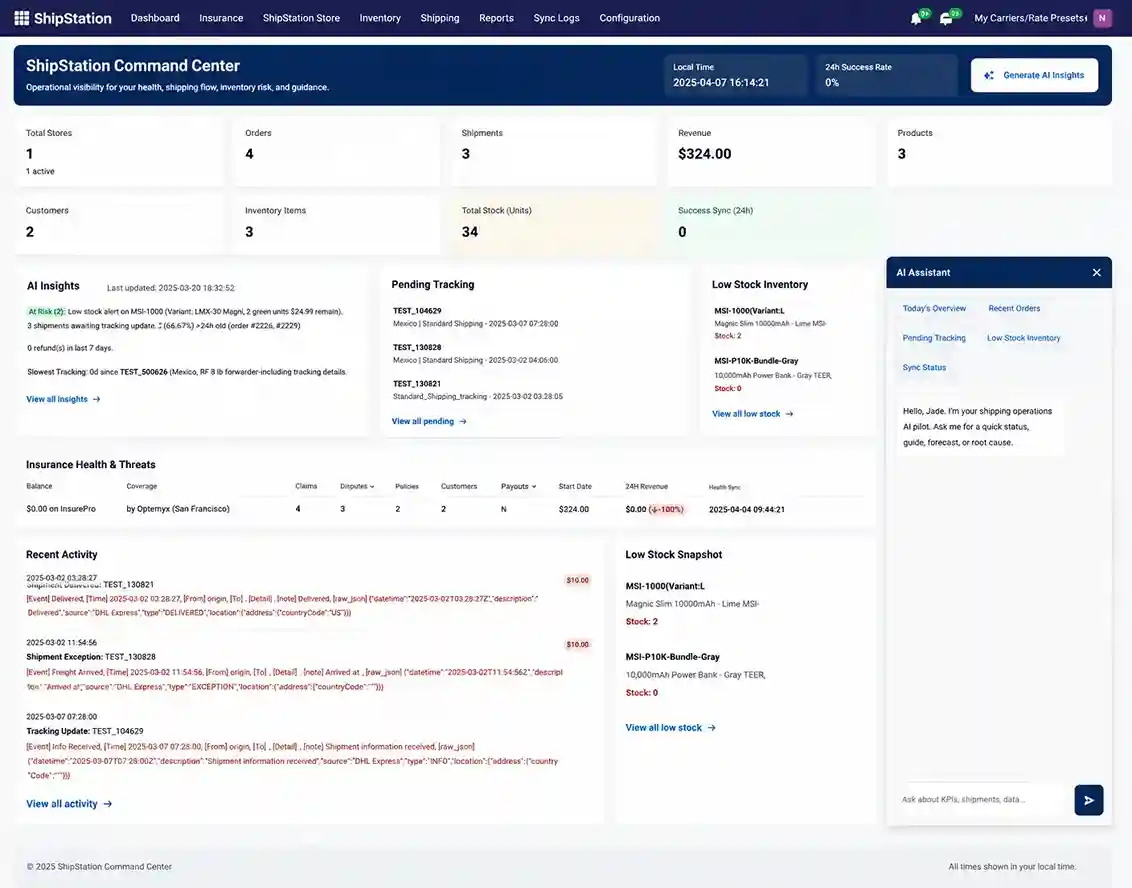This screenshot has height=888, width=1132.
Task: Select Pending Tracking quick prompt
Action: [933, 338]
